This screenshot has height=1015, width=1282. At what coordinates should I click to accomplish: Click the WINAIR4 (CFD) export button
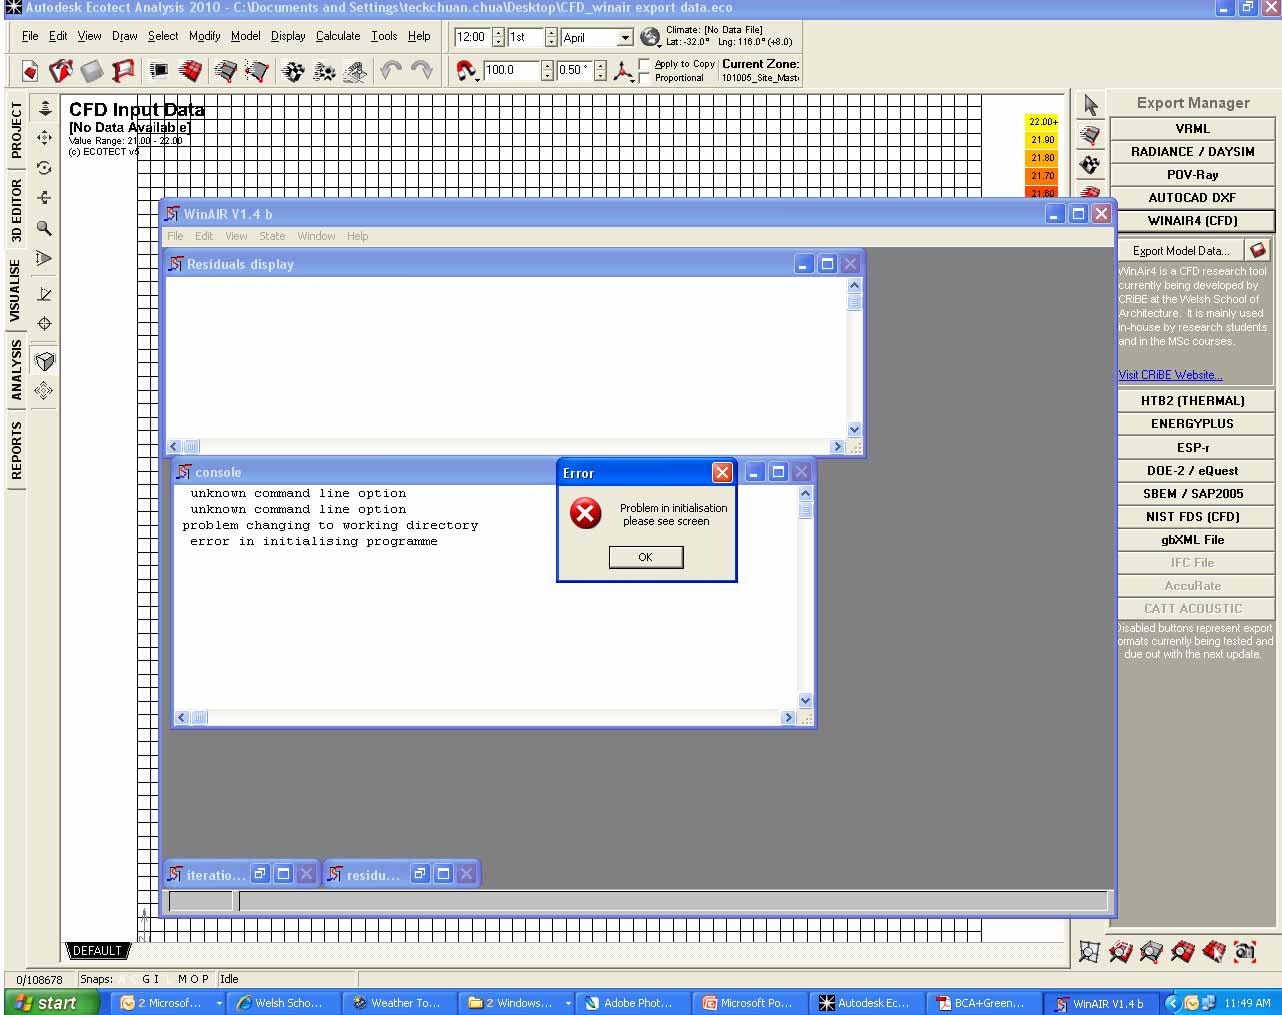pyautogui.click(x=1192, y=221)
